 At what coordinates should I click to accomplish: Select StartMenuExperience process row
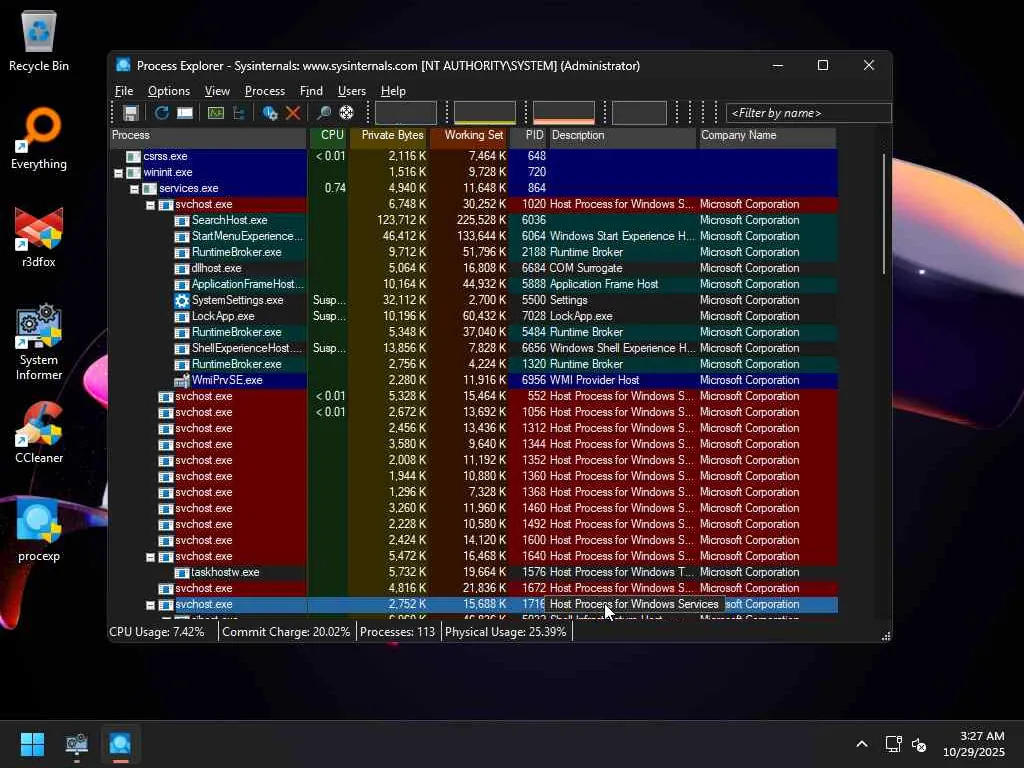coord(473,236)
